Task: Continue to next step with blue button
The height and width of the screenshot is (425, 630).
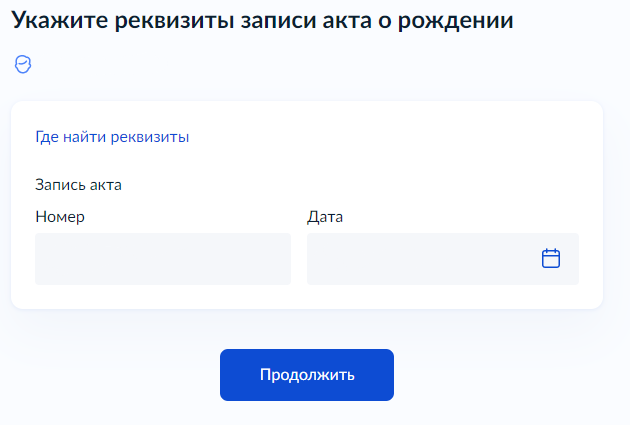Action: click(x=307, y=375)
